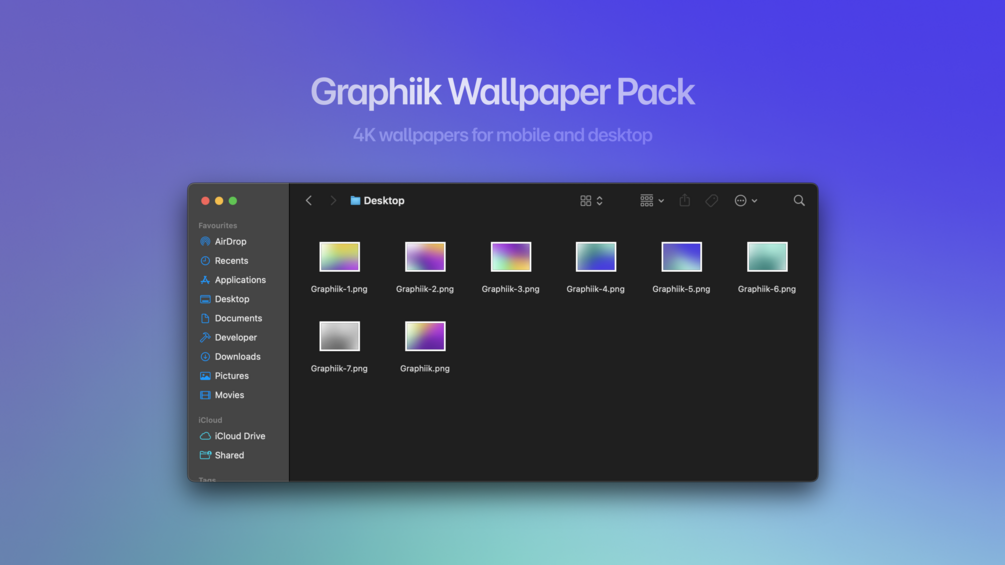The width and height of the screenshot is (1005, 565).
Task: Select the Documents sidebar icon
Action: pos(205,318)
